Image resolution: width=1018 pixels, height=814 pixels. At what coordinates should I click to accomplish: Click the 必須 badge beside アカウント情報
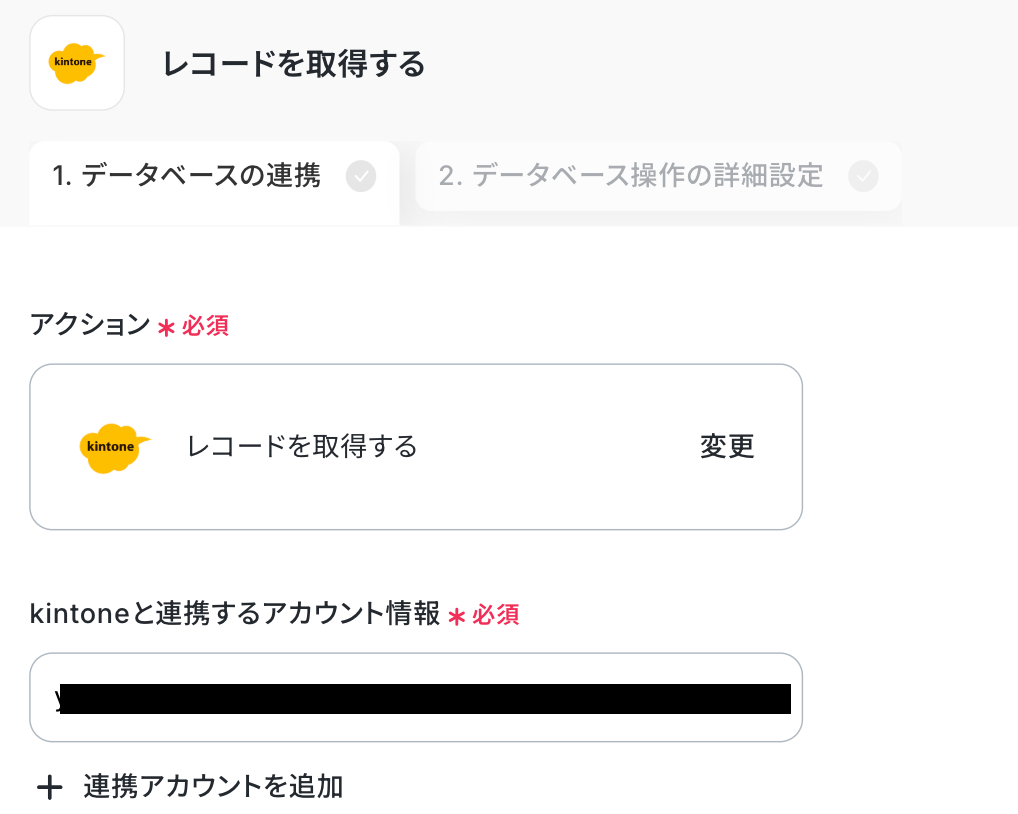pos(495,615)
